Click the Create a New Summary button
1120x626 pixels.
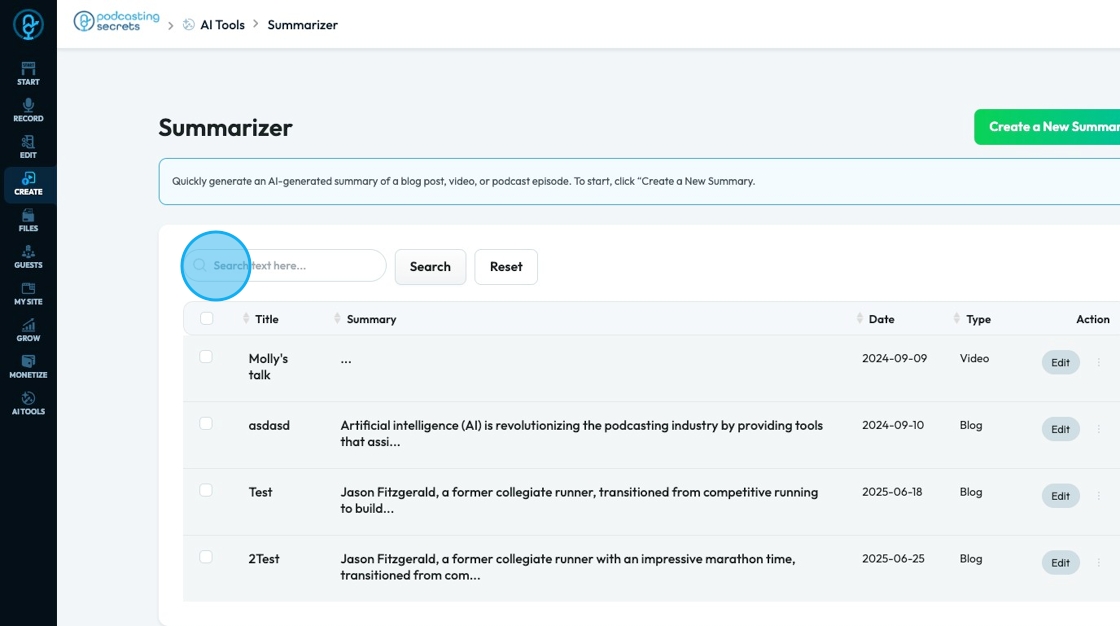pos(1050,127)
